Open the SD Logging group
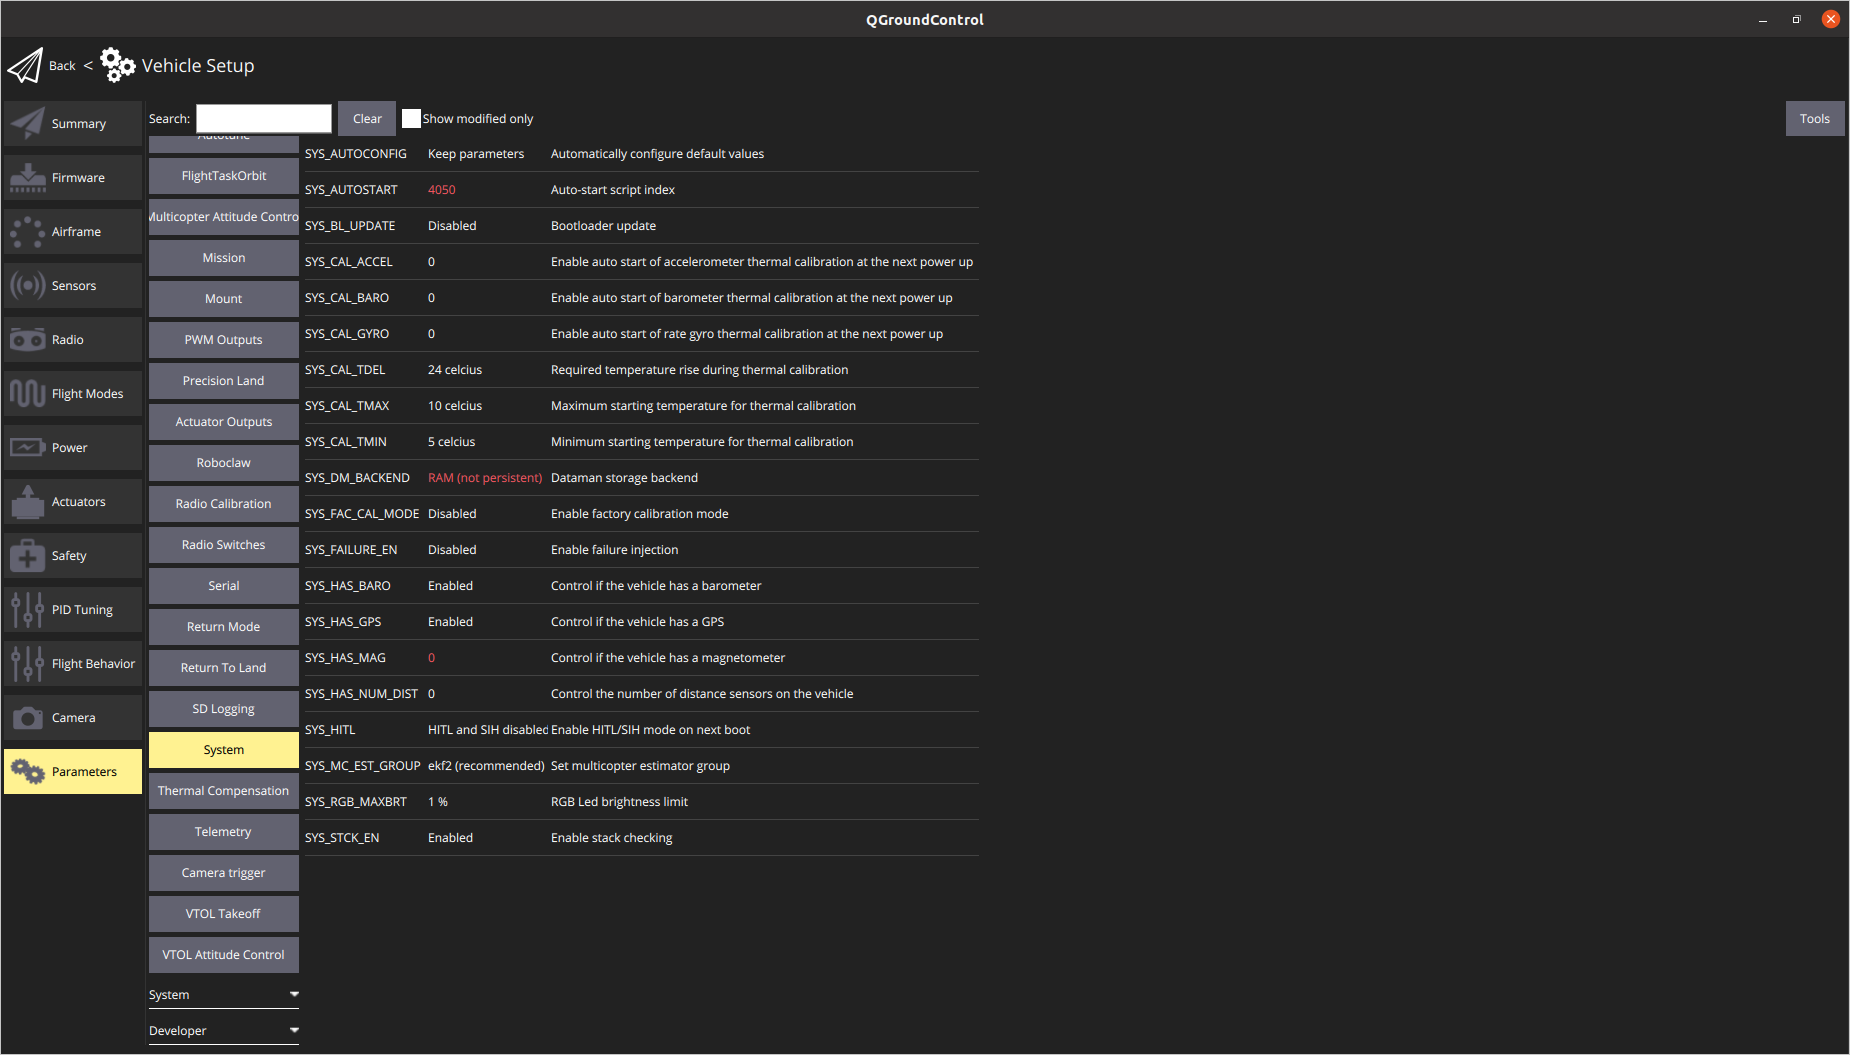This screenshot has width=1850, height=1055. coord(224,709)
